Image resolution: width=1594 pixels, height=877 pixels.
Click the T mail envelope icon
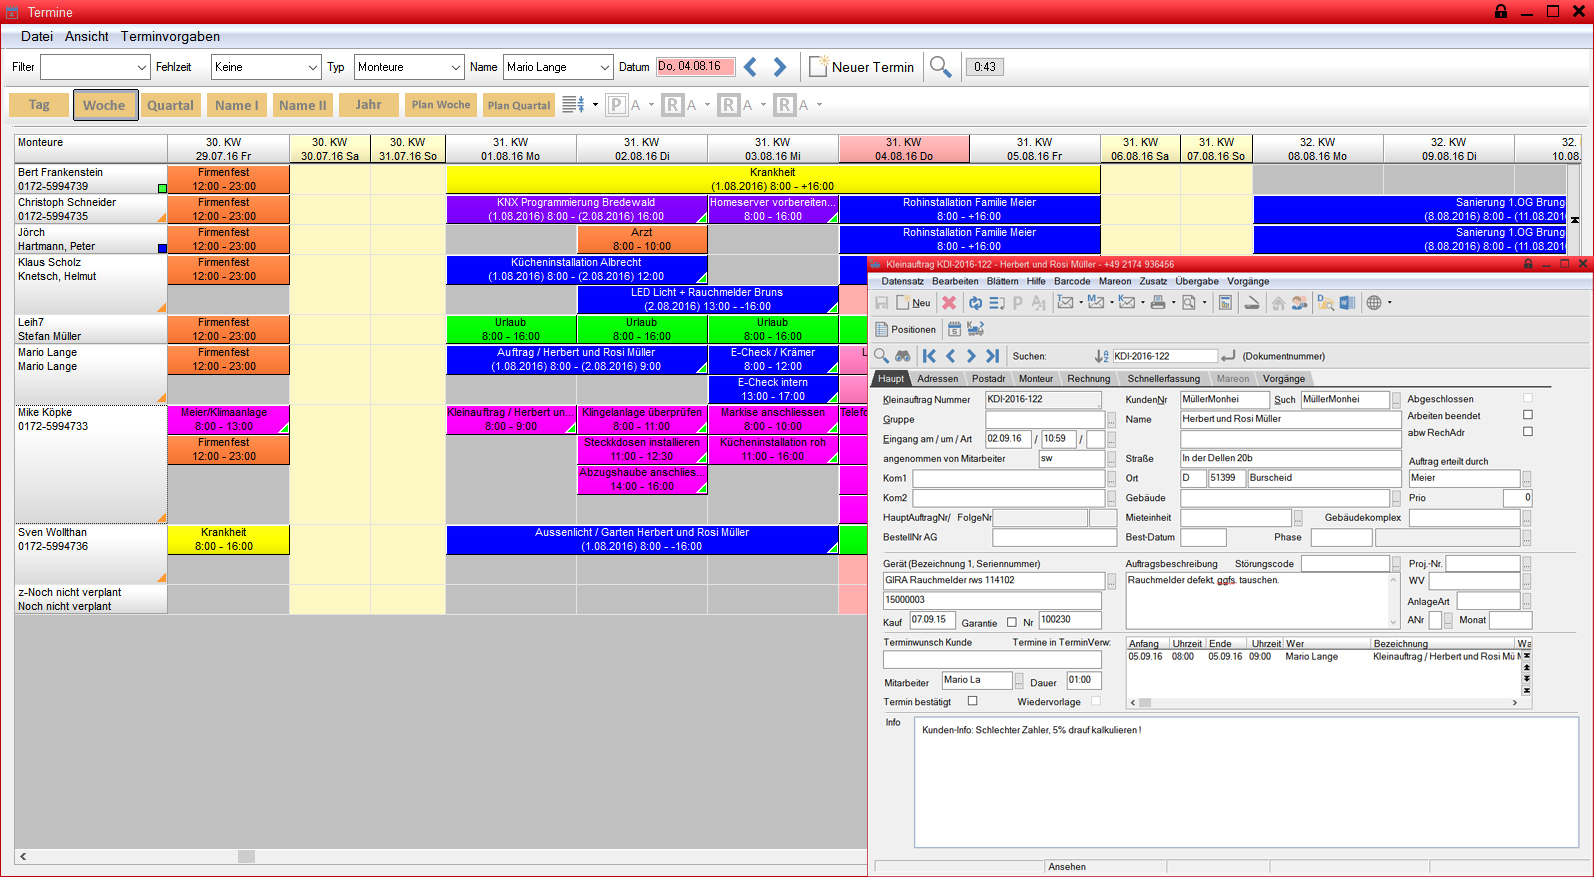[x=1065, y=302]
